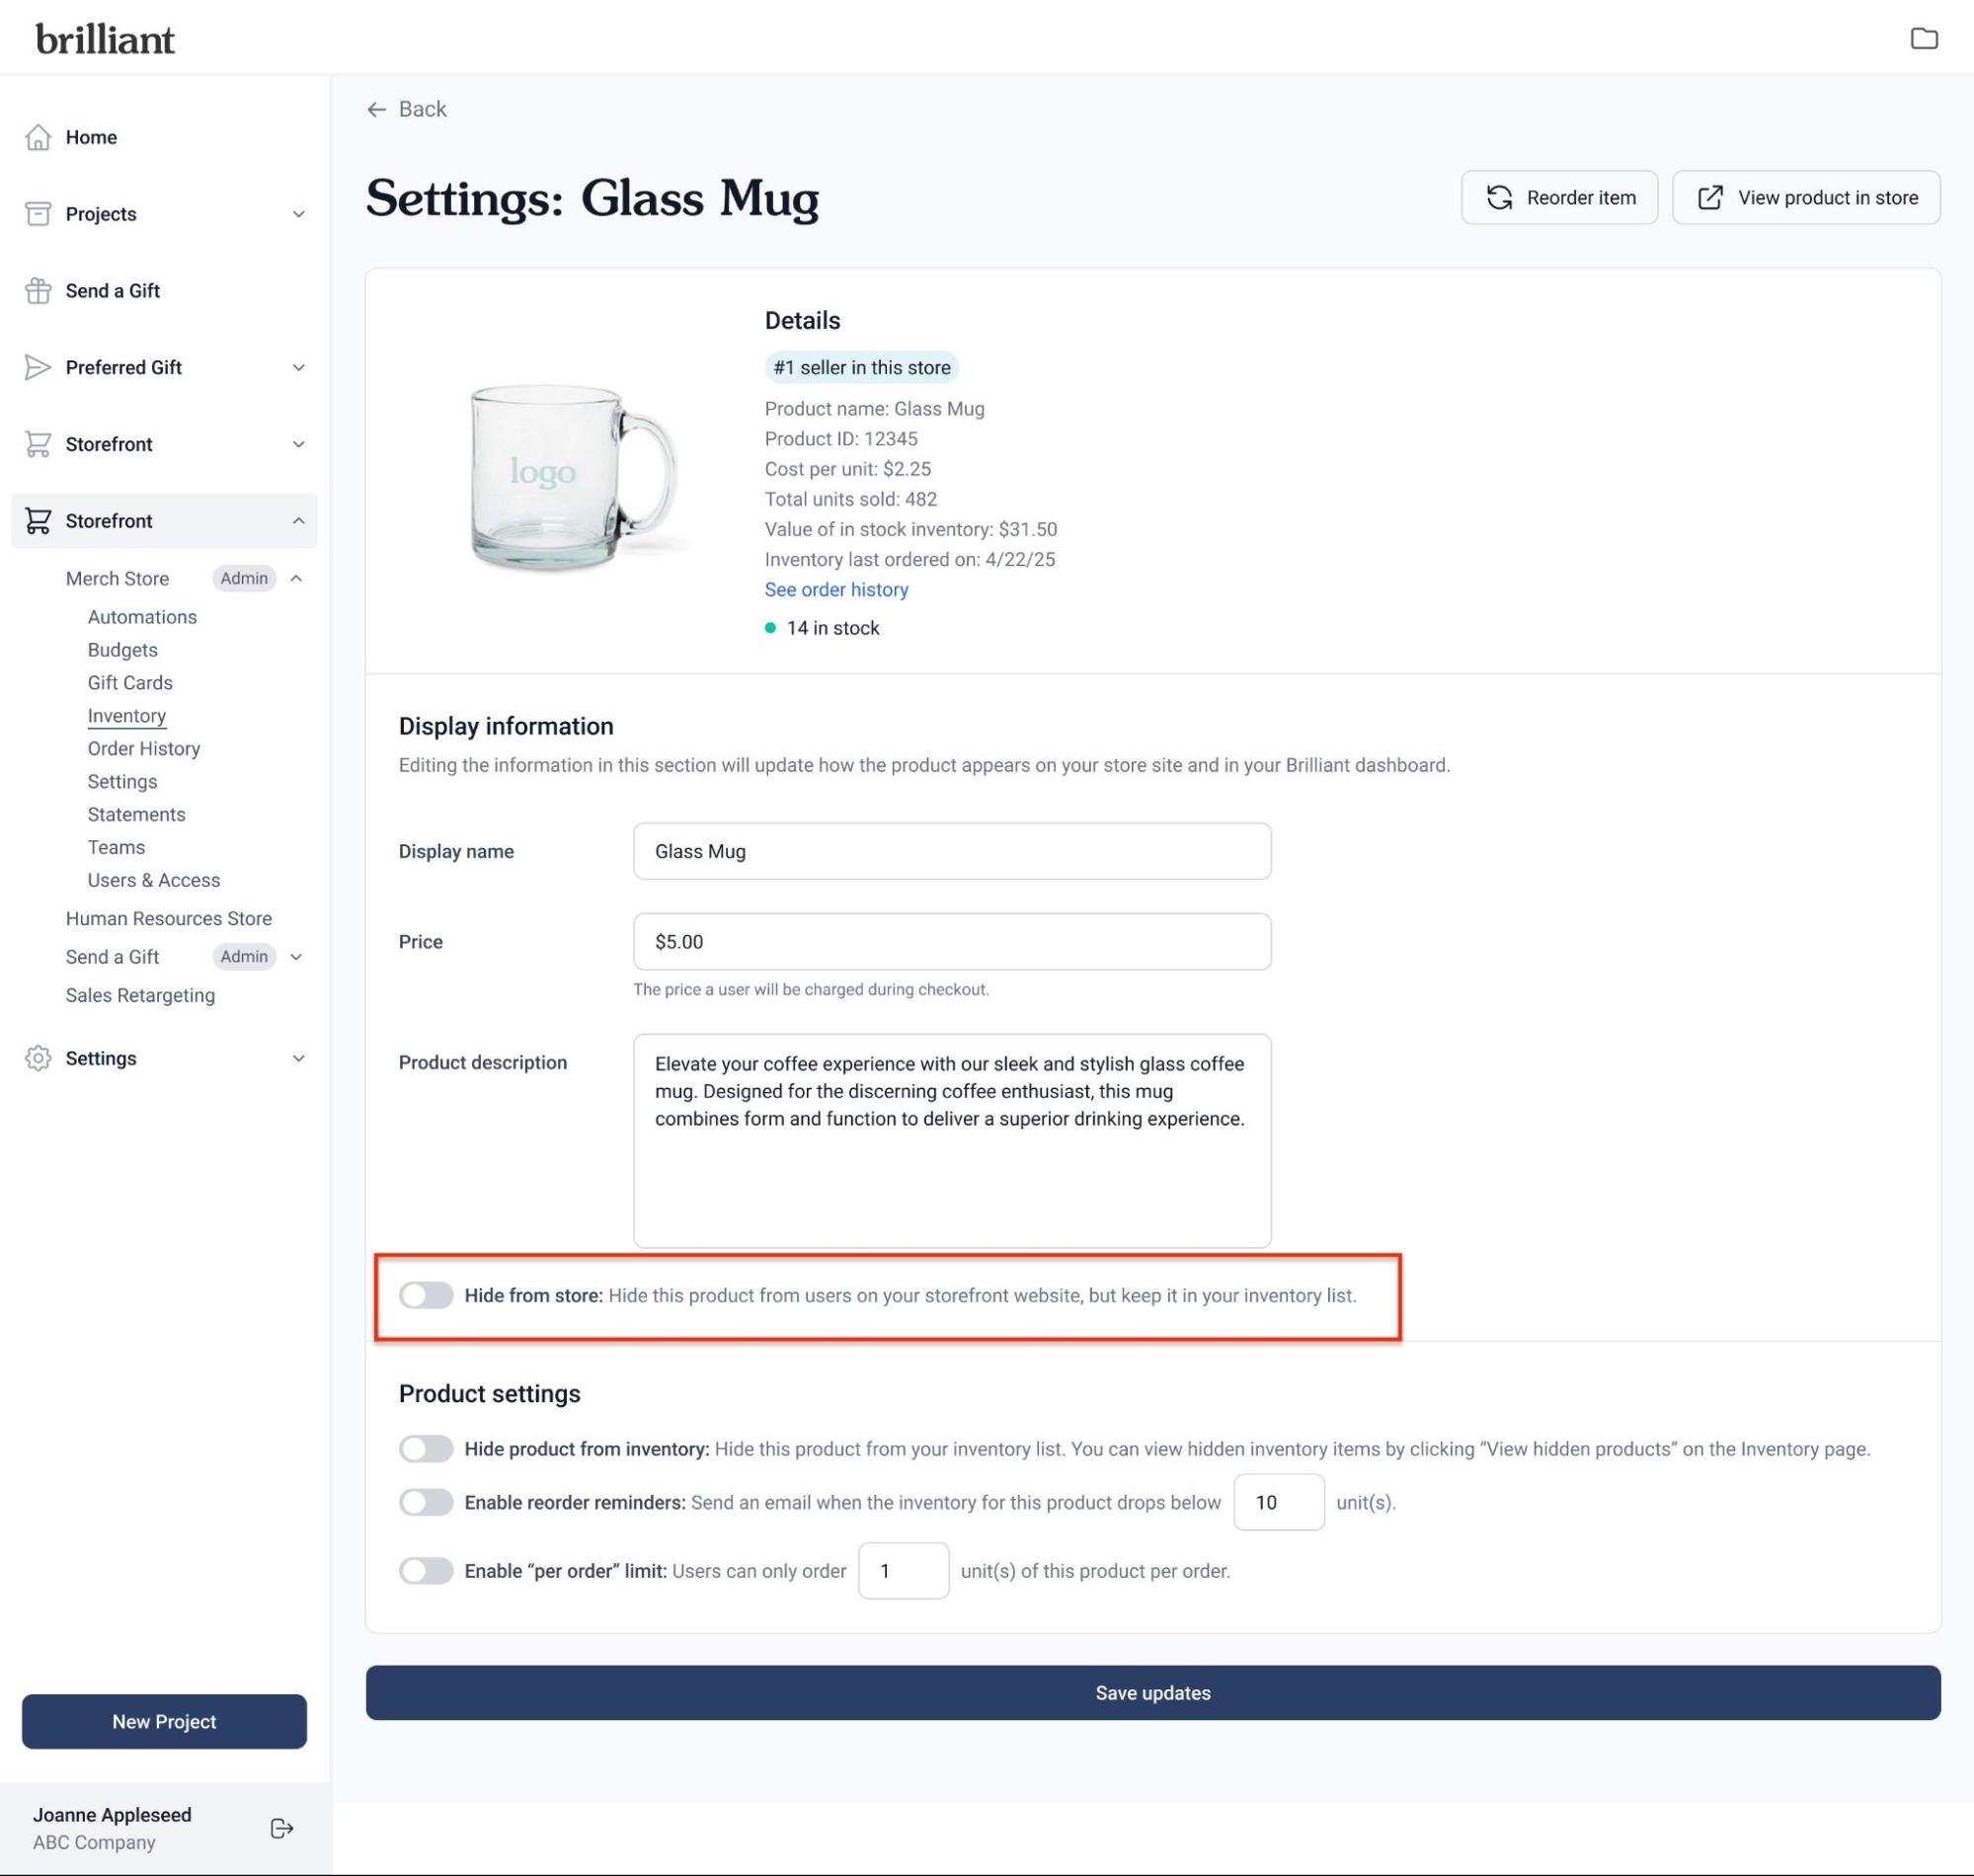Viewport: 1974px width, 1876px height.
Task: Expand the Projects menu chevron
Action: pyautogui.click(x=298, y=214)
